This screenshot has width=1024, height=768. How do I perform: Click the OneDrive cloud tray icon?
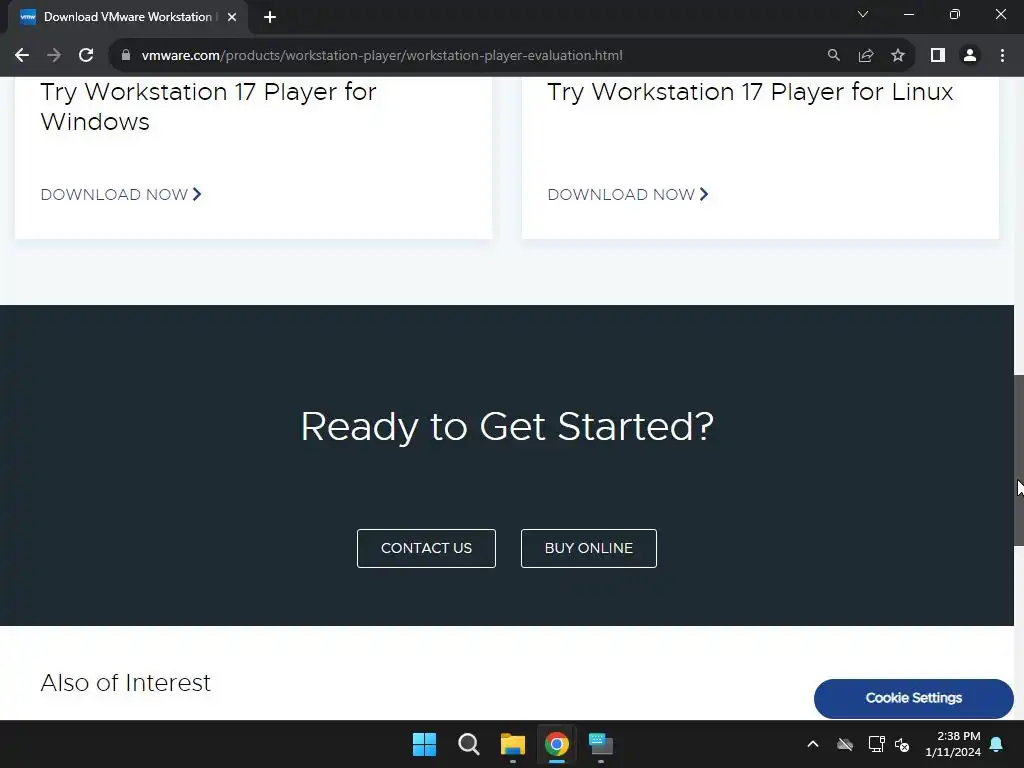[x=845, y=744]
